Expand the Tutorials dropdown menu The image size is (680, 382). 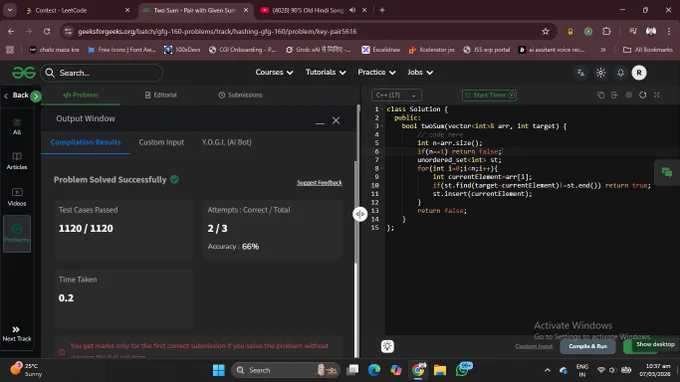click(x=325, y=72)
